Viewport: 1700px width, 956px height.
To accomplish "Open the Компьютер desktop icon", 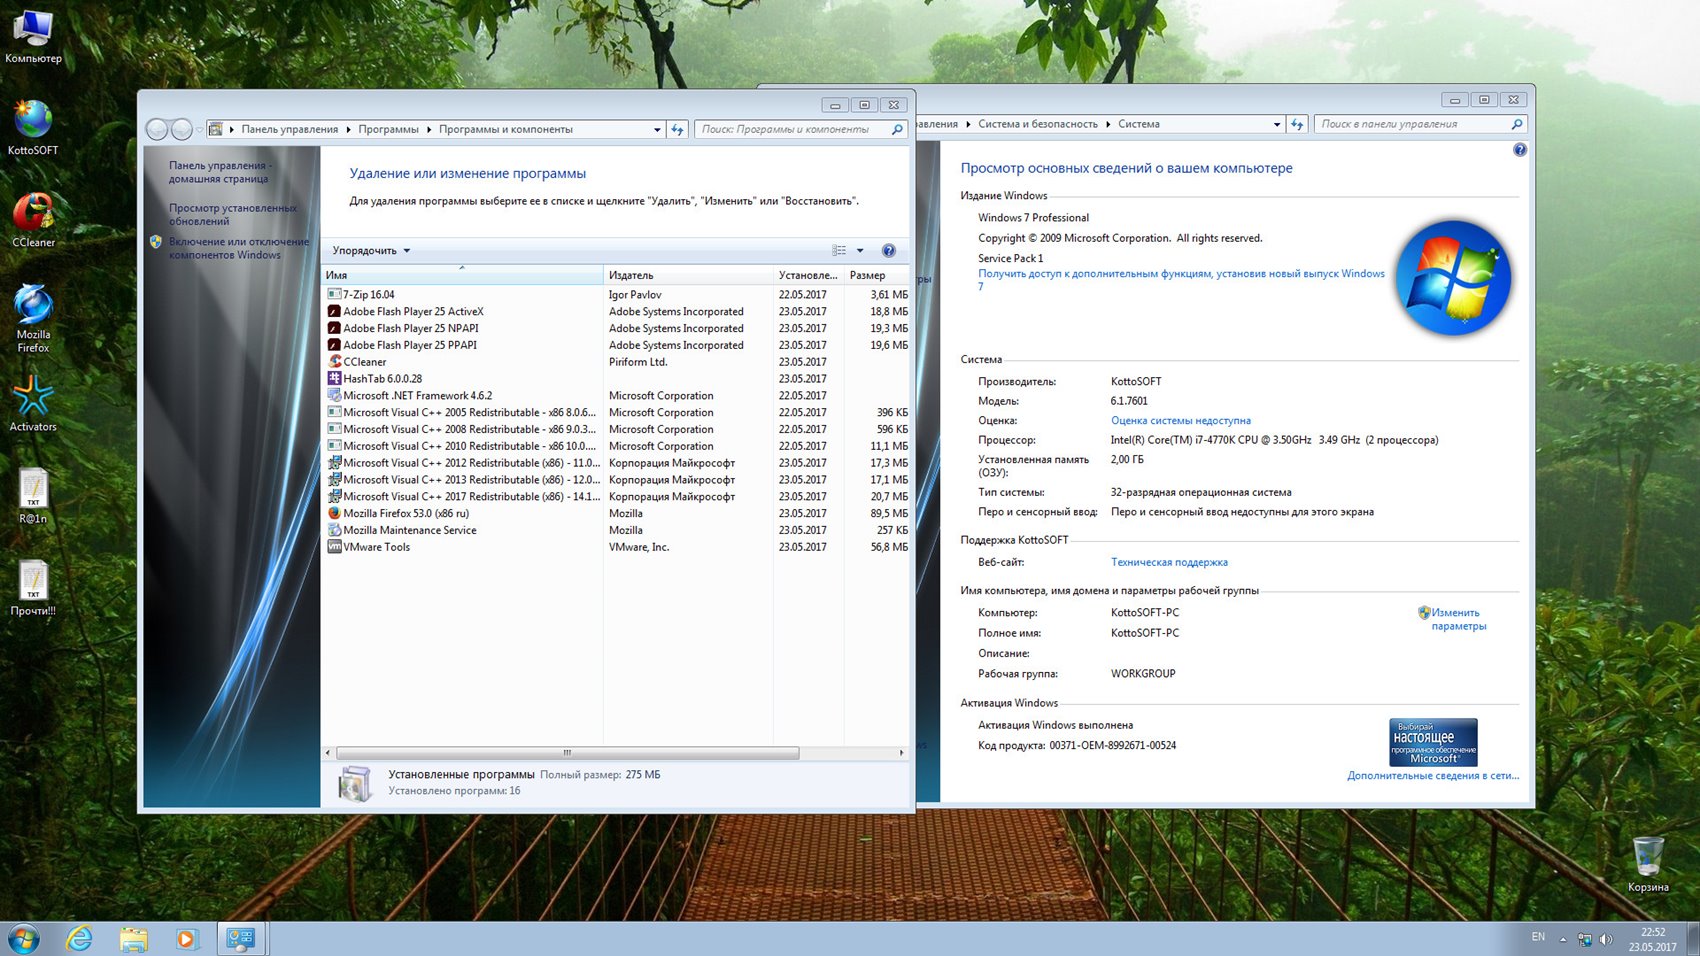I will click(33, 36).
